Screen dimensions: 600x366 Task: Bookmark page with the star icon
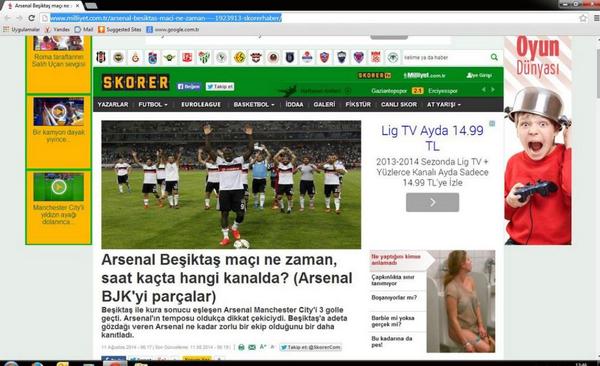point(583,18)
